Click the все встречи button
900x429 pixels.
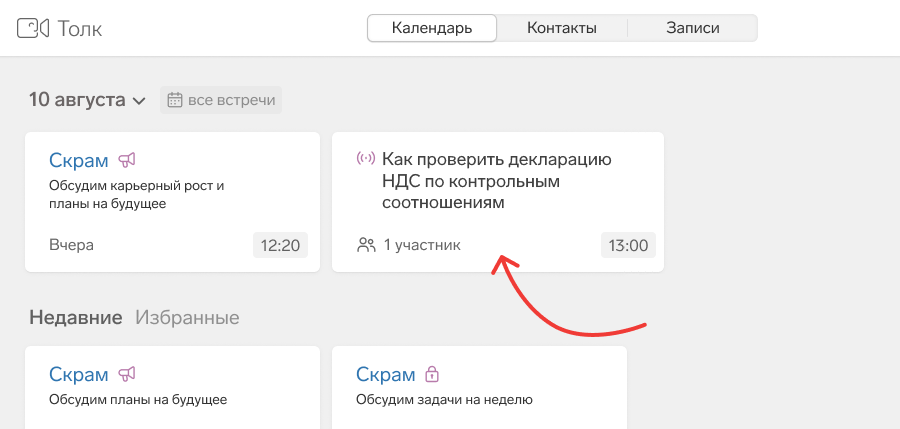pyautogui.click(x=221, y=101)
